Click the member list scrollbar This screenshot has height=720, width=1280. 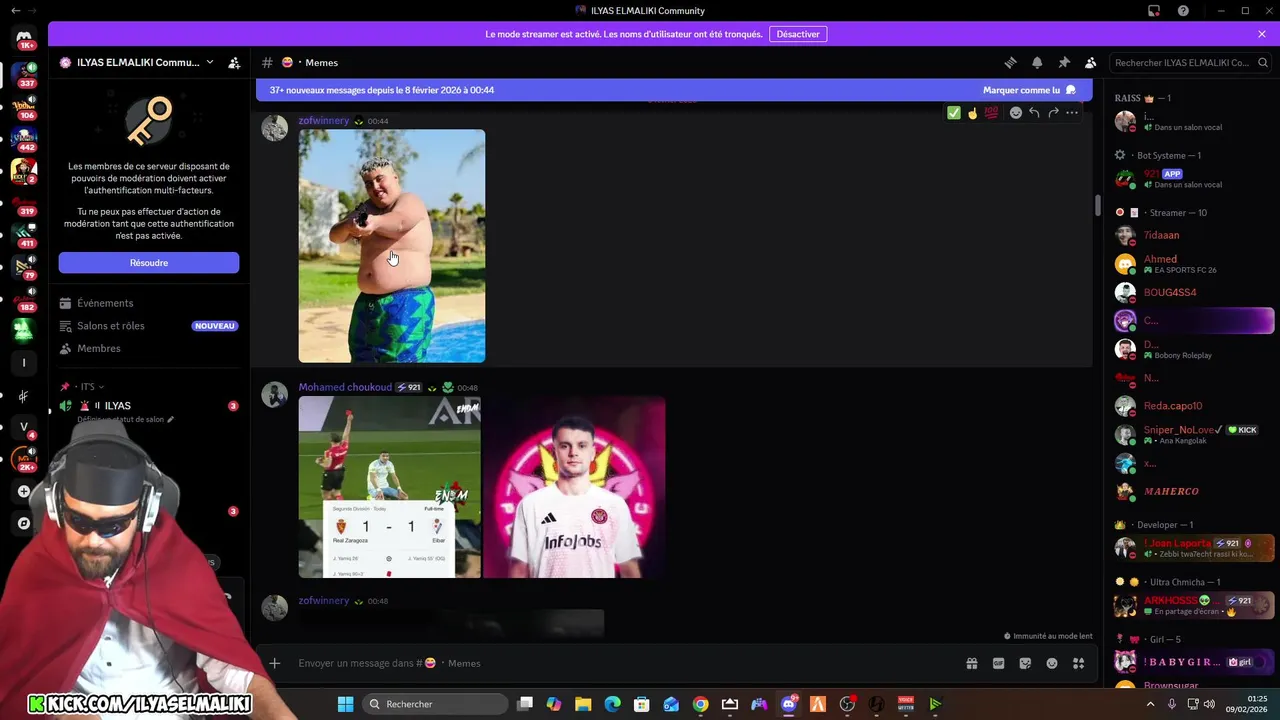(1098, 205)
